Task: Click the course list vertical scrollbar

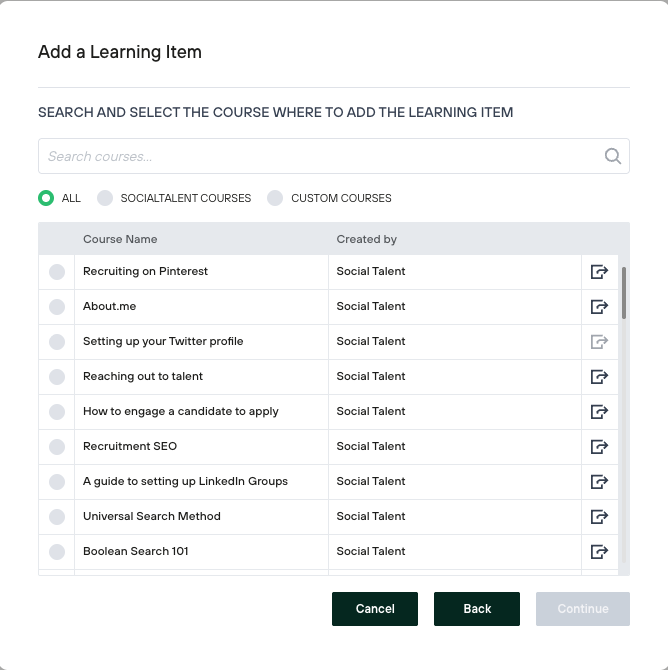Action: click(624, 292)
